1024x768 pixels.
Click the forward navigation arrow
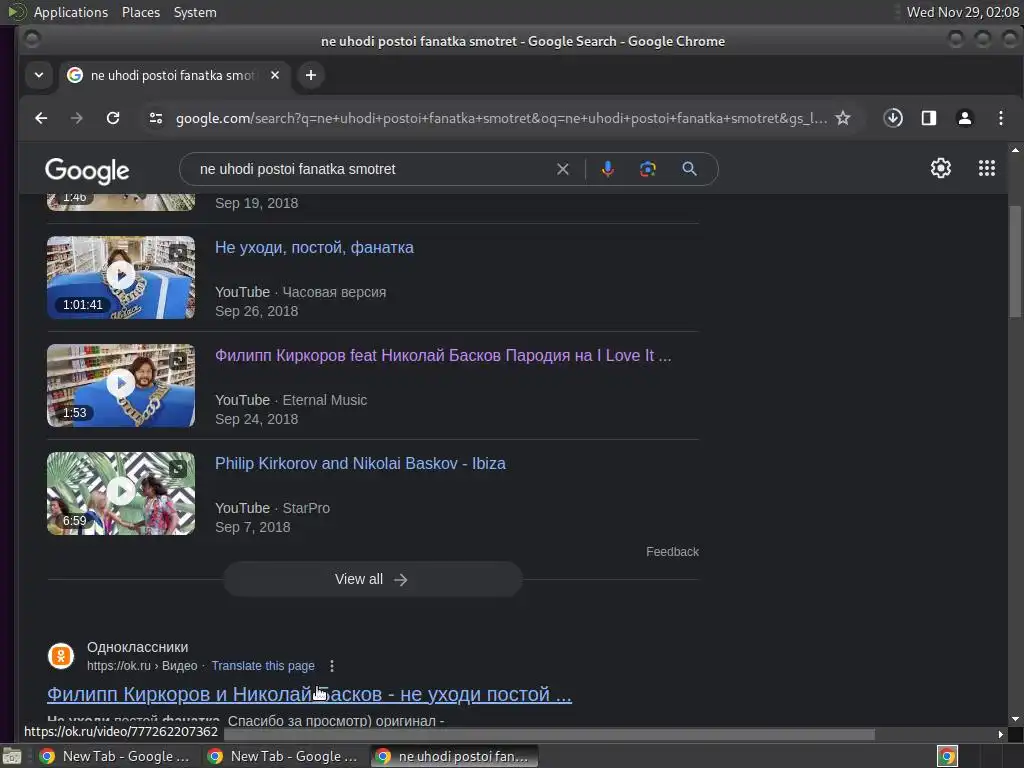coord(76,118)
